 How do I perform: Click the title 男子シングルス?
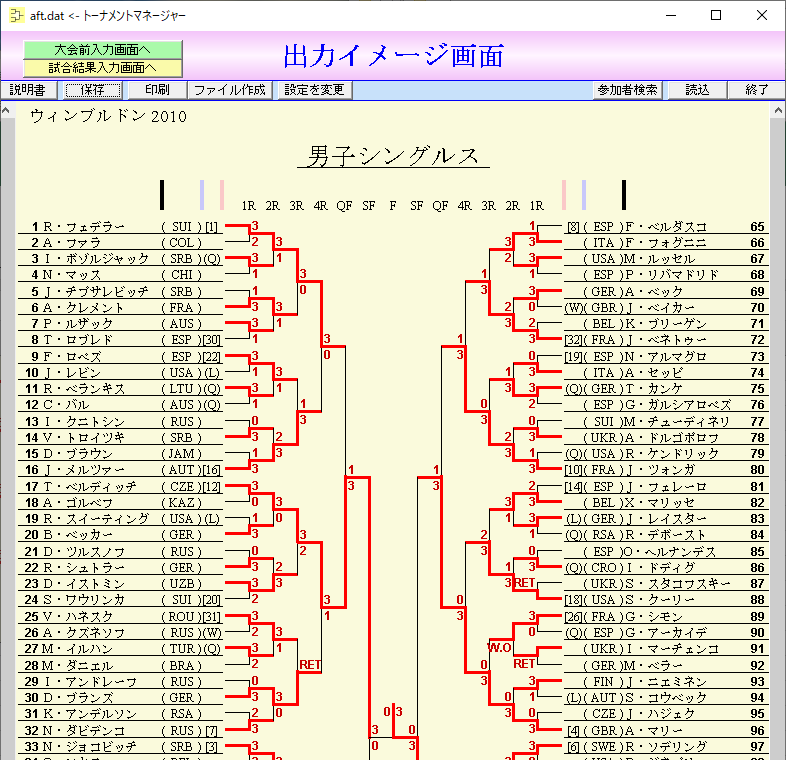393,156
